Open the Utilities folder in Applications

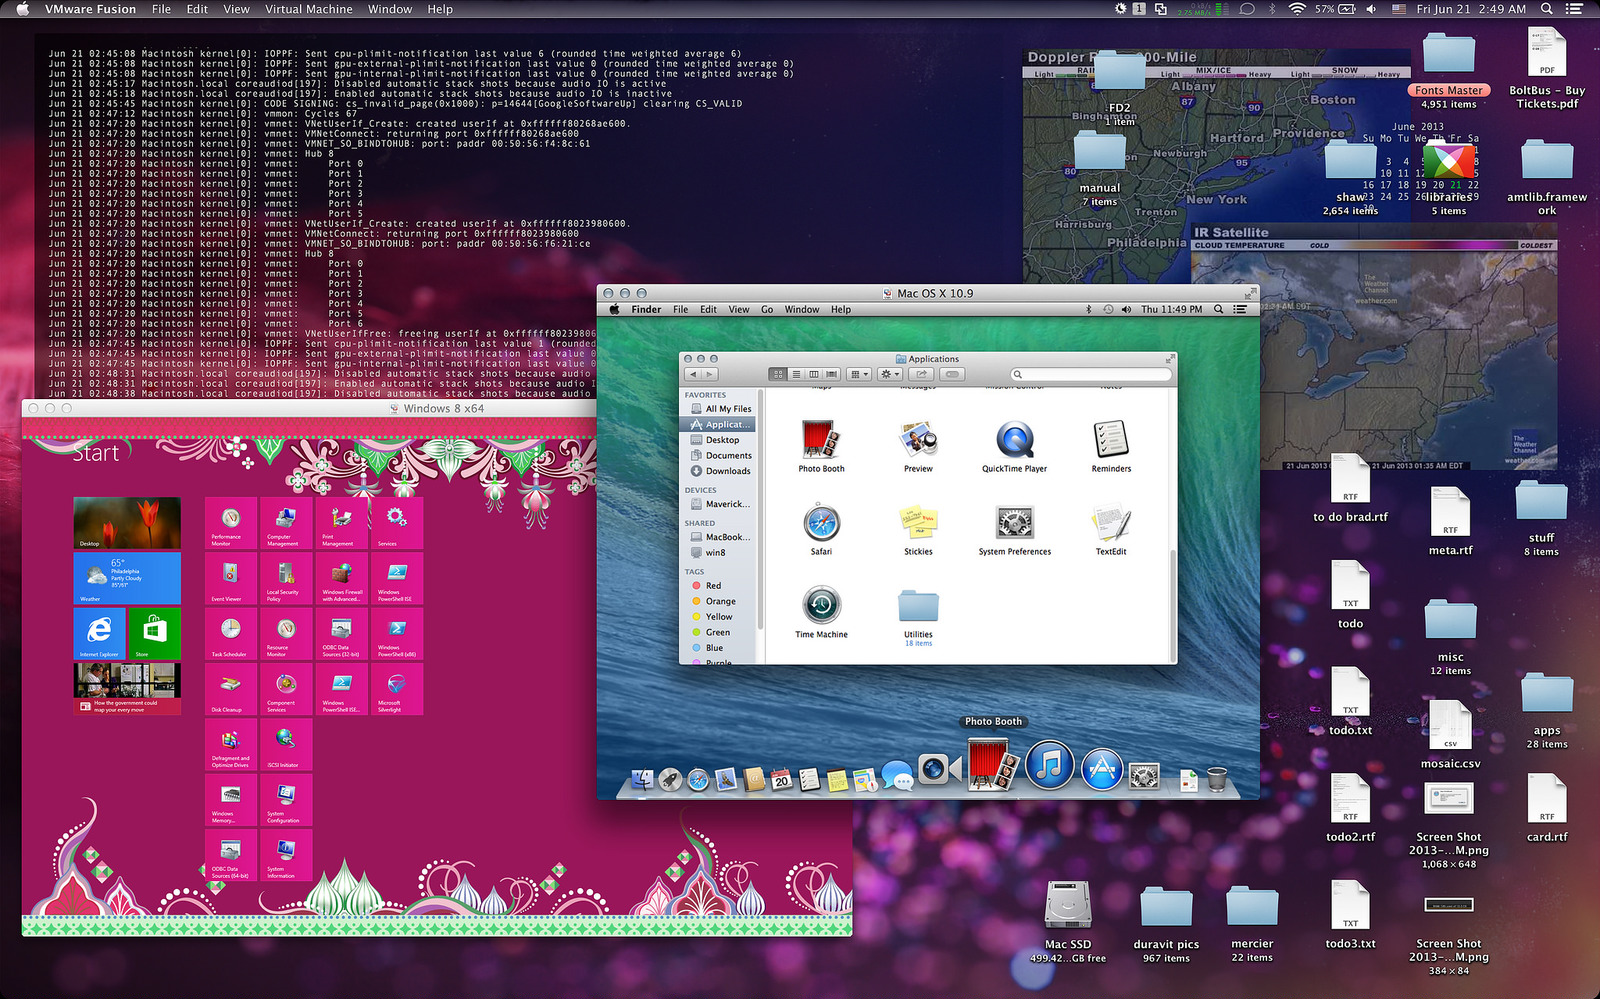918,617
